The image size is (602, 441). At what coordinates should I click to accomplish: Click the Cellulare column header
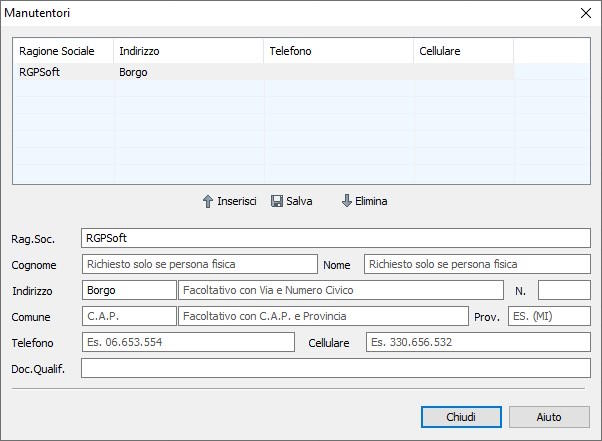pyautogui.click(x=463, y=51)
